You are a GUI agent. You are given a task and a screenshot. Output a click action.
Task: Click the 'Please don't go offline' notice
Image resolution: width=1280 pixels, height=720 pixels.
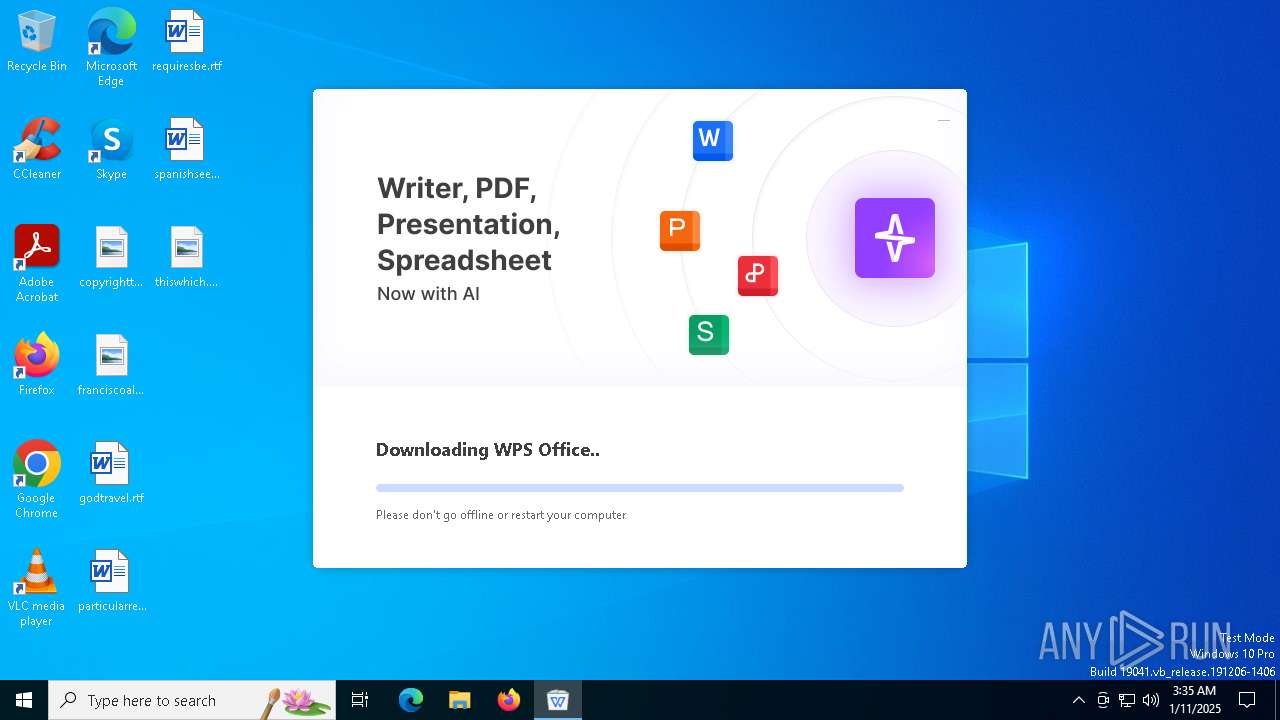point(501,515)
